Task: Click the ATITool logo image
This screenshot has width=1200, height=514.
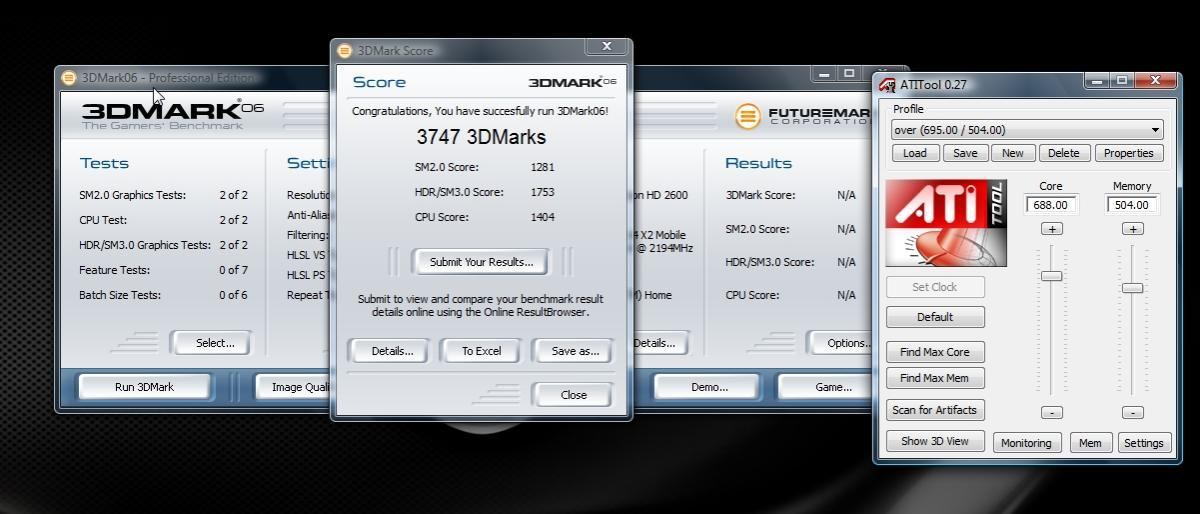Action: tap(945, 223)
